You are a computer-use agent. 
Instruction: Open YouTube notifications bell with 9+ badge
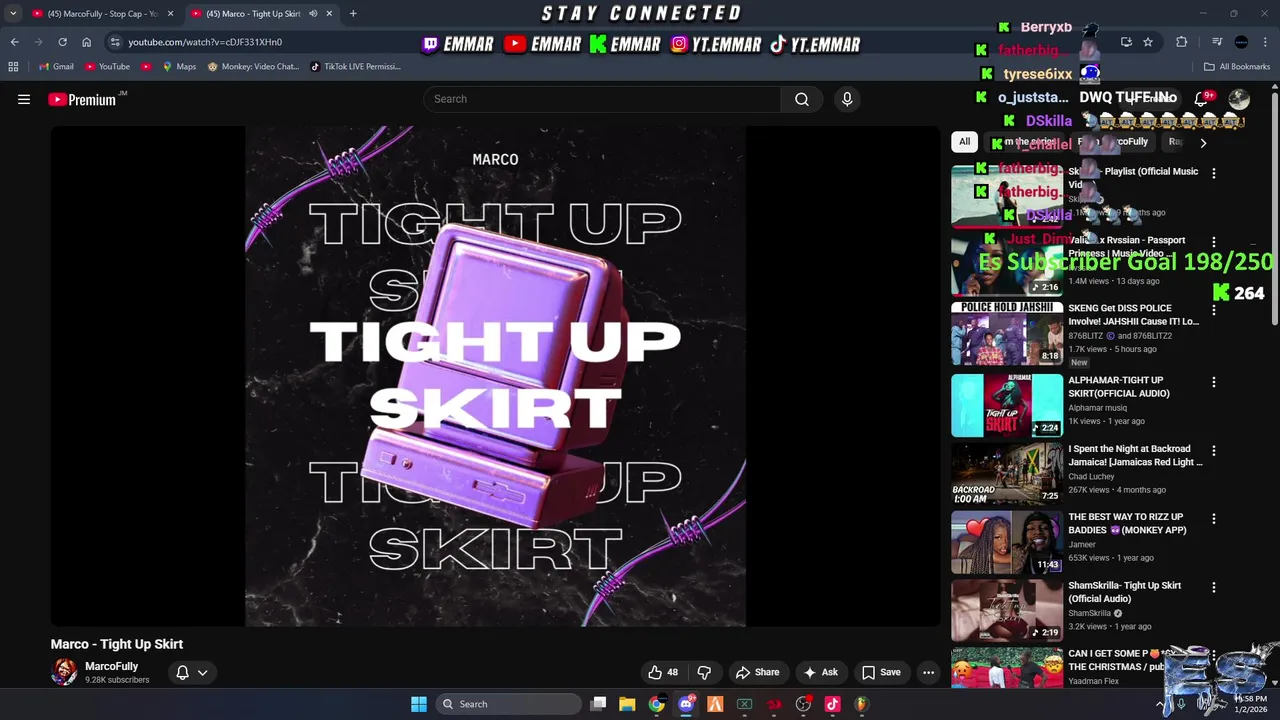tap(1203, 98)
